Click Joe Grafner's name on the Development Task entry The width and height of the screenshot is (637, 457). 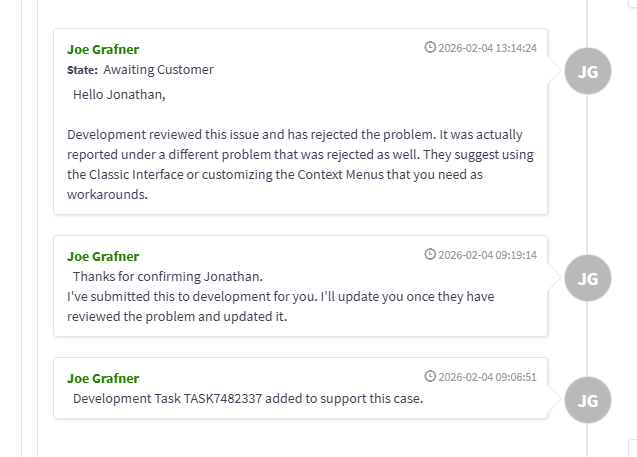[x=103, y=378]
